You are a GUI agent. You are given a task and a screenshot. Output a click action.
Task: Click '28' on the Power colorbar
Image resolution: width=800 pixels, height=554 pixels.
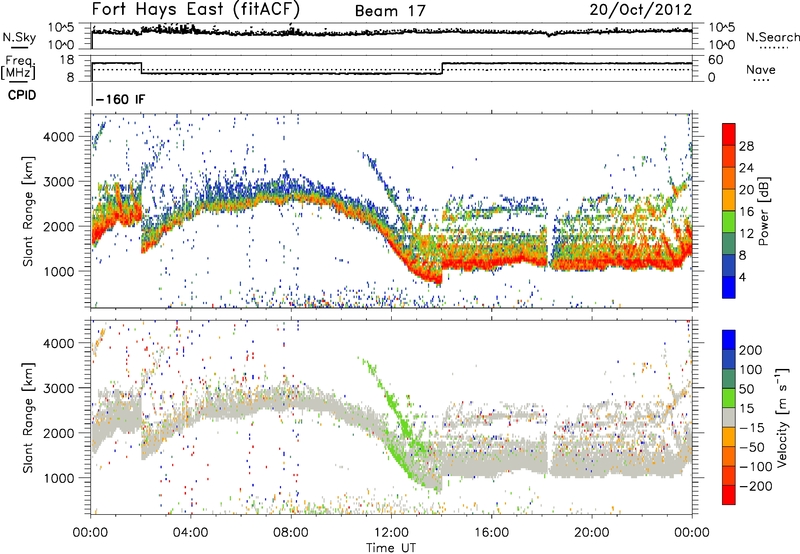click(x=746, y=146)
